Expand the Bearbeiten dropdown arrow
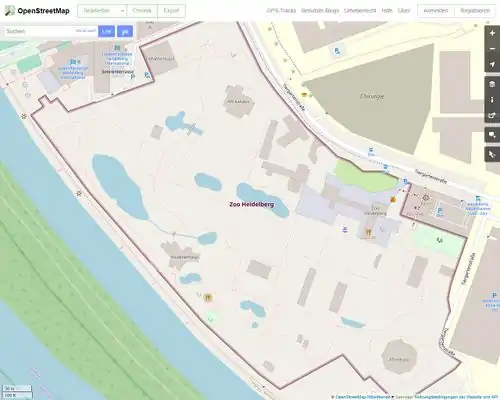 [122, 11]
